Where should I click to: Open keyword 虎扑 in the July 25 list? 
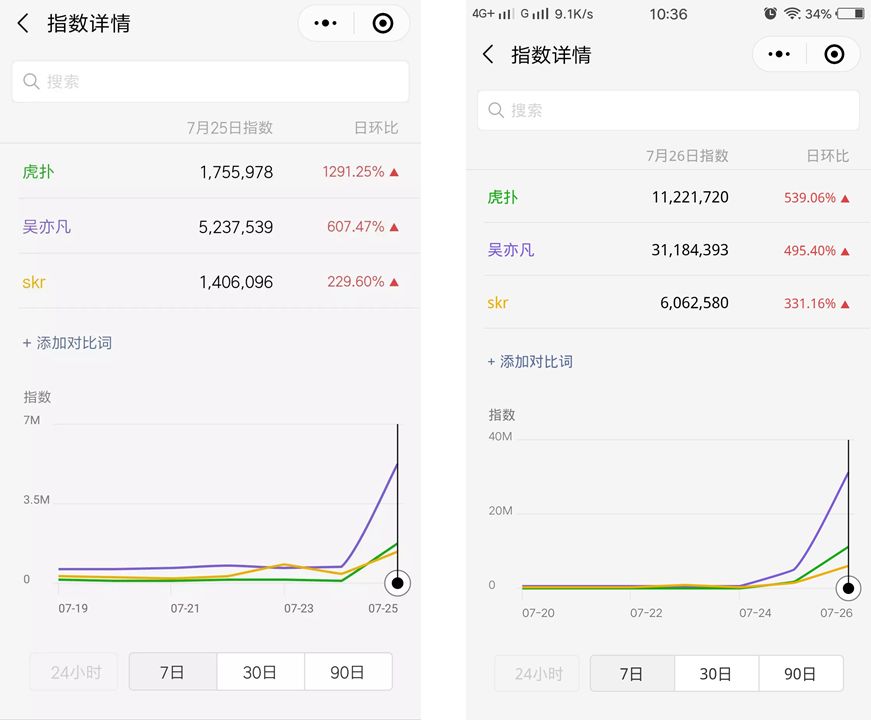pyautogui.click(x=38, y=172)
